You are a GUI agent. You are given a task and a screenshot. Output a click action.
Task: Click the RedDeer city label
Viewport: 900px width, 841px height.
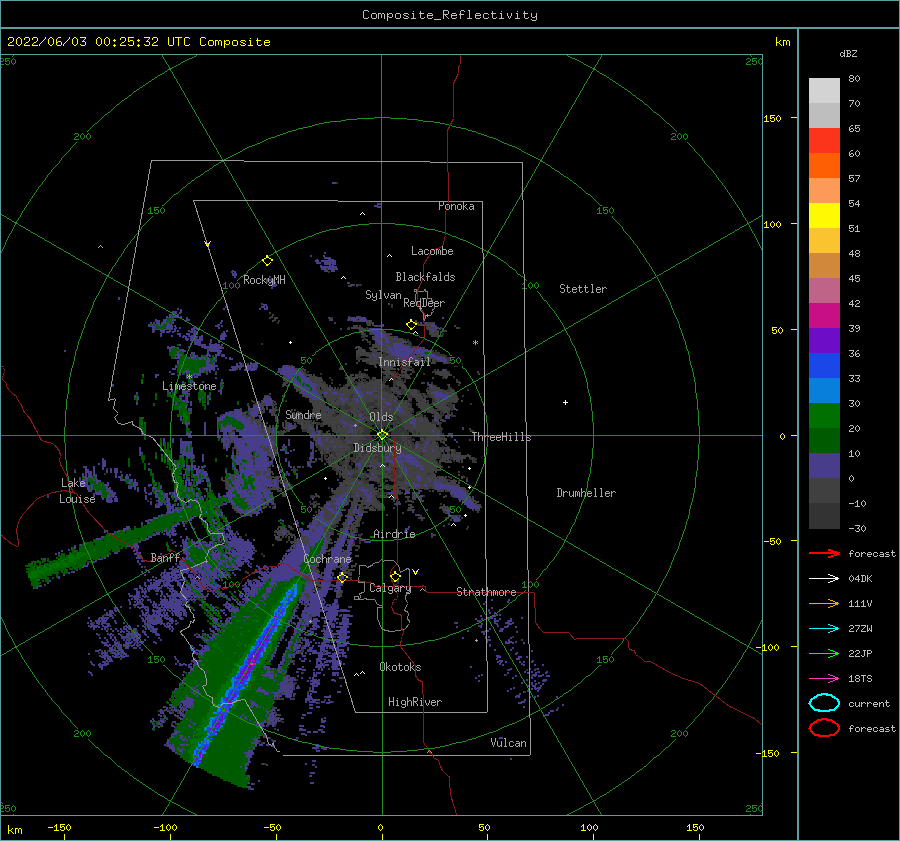tap(424, 303)
